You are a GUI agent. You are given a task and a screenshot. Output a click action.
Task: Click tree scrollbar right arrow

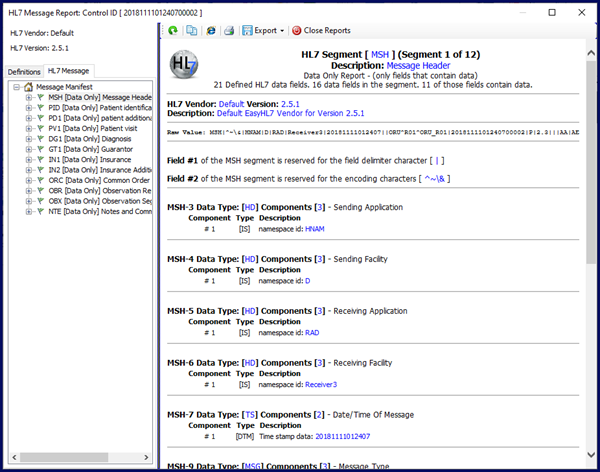(146, 457)
